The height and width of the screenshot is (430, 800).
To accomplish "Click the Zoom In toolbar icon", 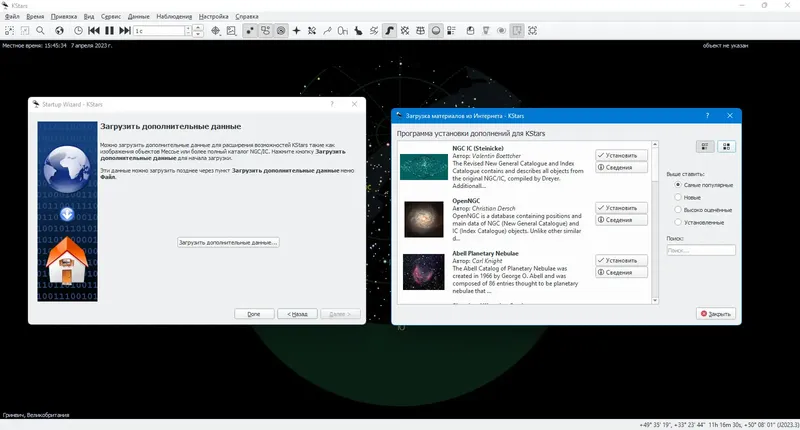I will point(9,31).
